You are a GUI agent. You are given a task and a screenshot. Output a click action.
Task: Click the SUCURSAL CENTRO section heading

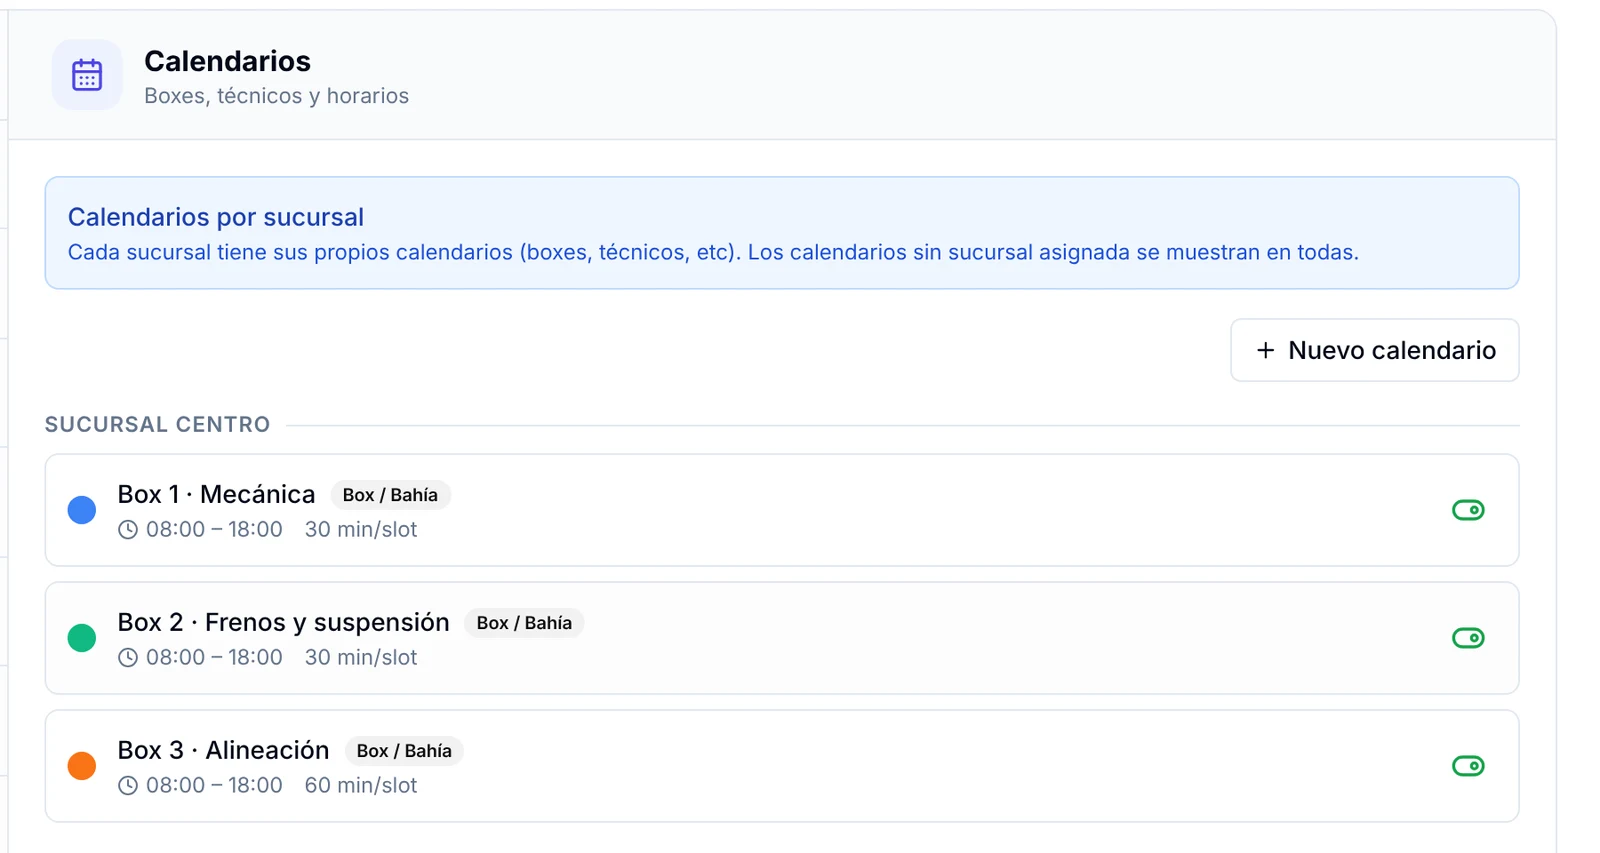click(158, 425)
